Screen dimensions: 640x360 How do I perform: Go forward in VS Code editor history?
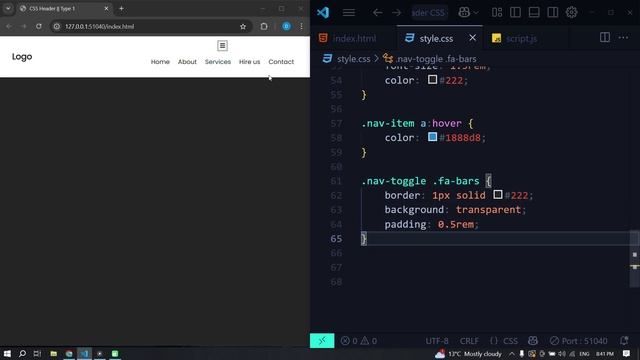coord(397,13)
